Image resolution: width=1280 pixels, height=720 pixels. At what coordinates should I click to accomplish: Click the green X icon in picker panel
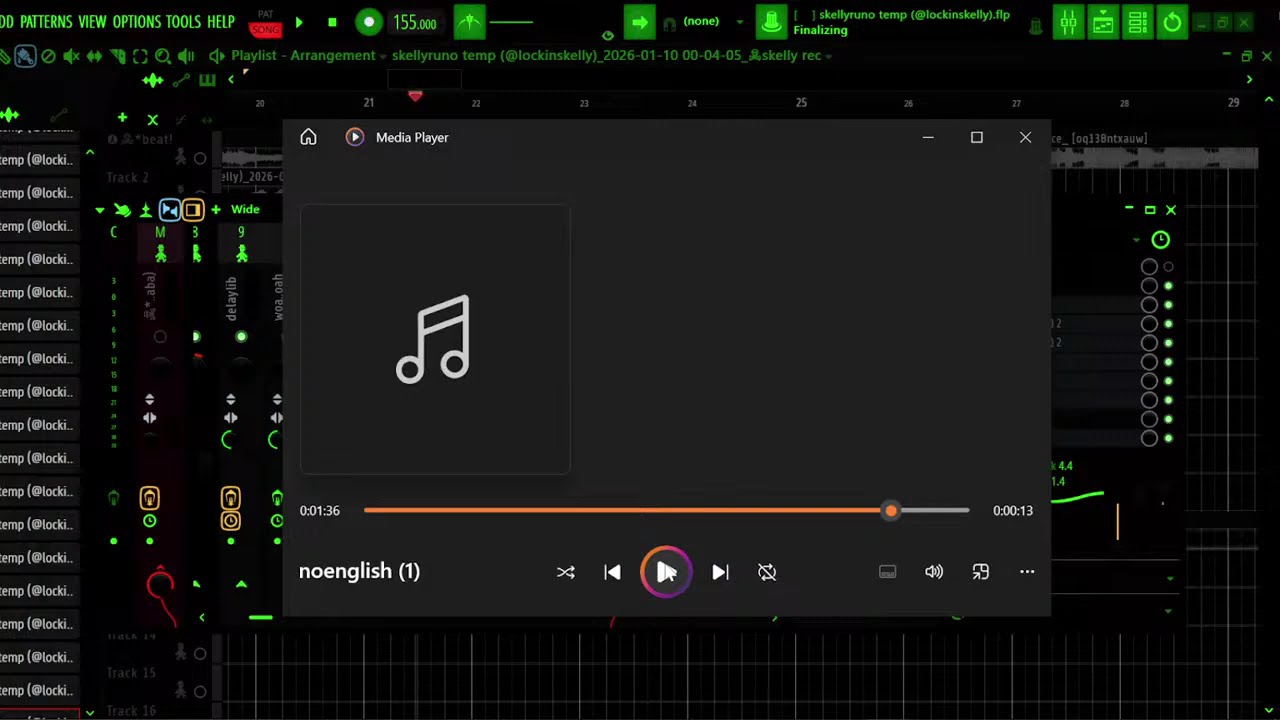click(x=153, y=119)
